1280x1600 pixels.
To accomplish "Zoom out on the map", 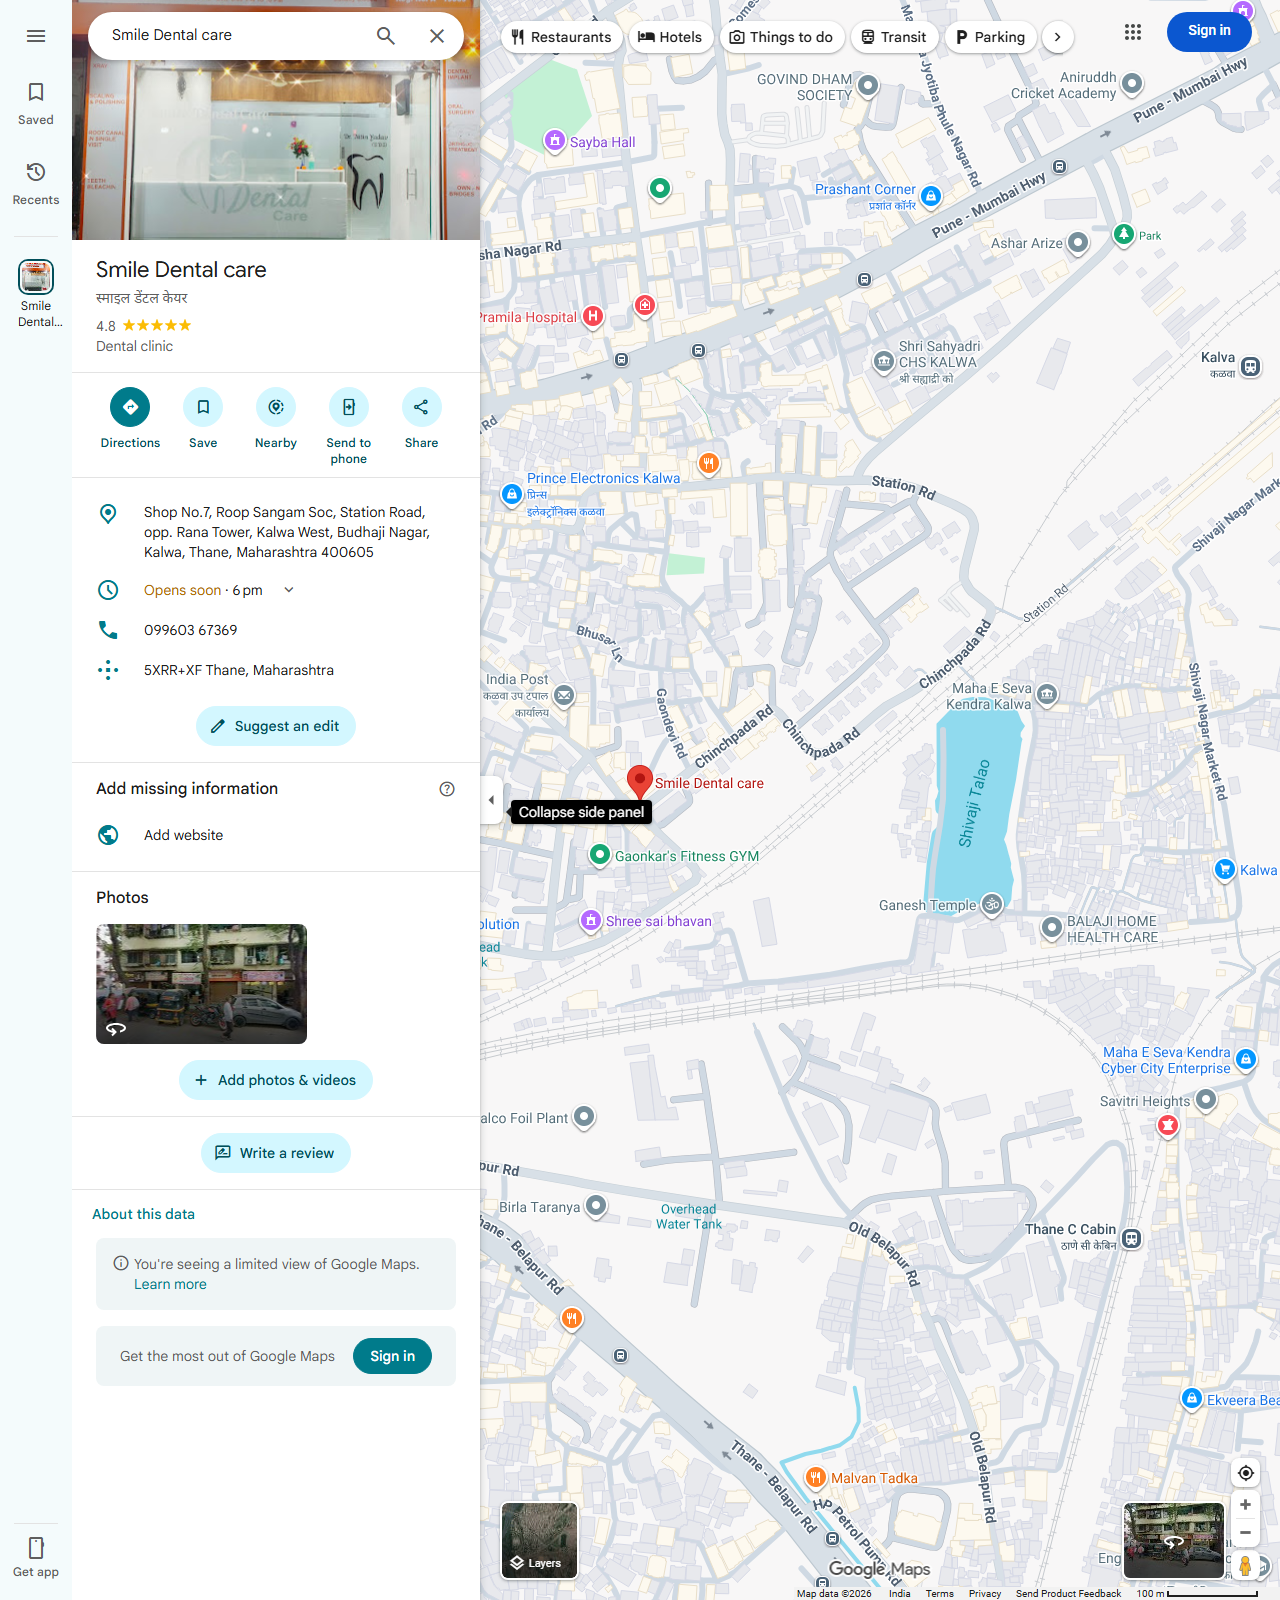I will (1245, 1532).
